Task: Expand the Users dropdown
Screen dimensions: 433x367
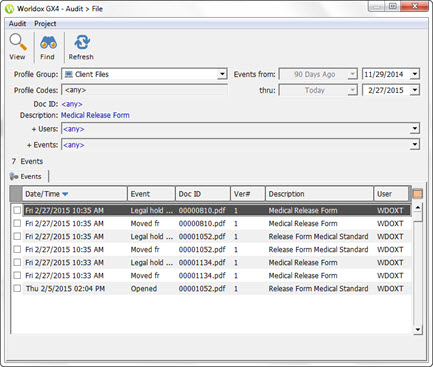Action: click(414, 129)
